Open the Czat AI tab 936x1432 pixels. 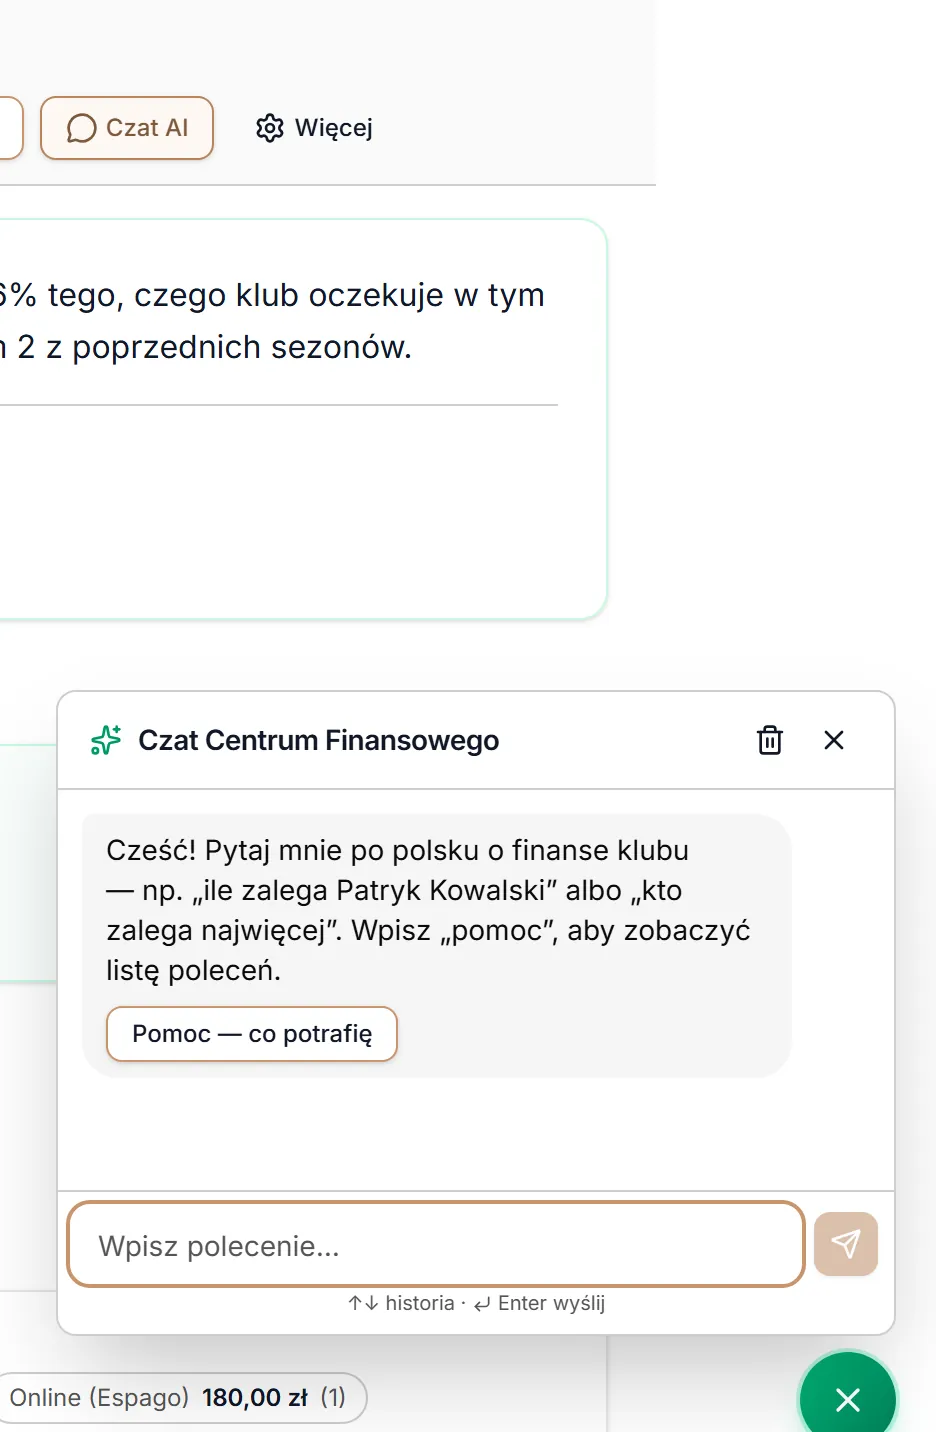tap(127, 128)
